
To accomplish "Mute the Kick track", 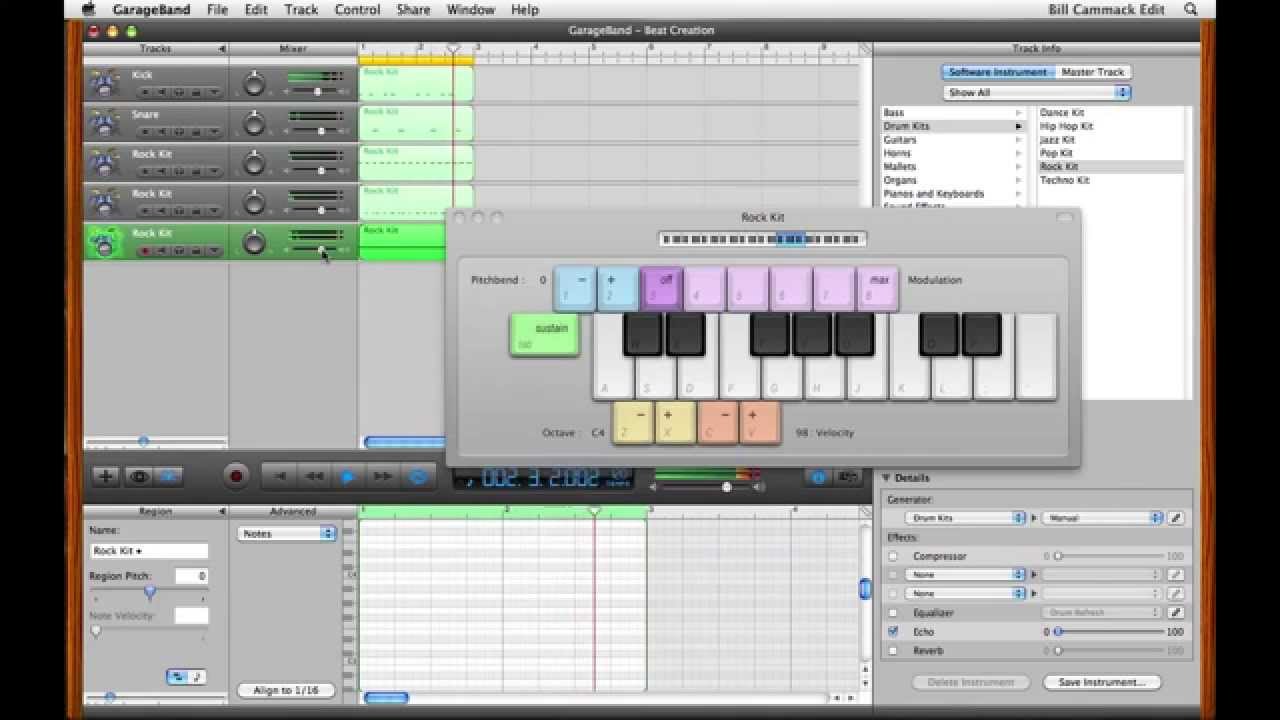I will [163, 93].
